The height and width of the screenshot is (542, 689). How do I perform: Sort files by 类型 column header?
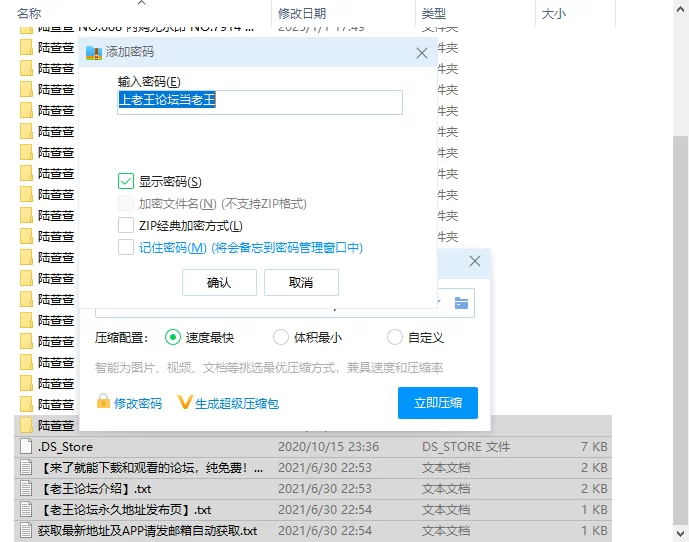(x=434, y=13)
